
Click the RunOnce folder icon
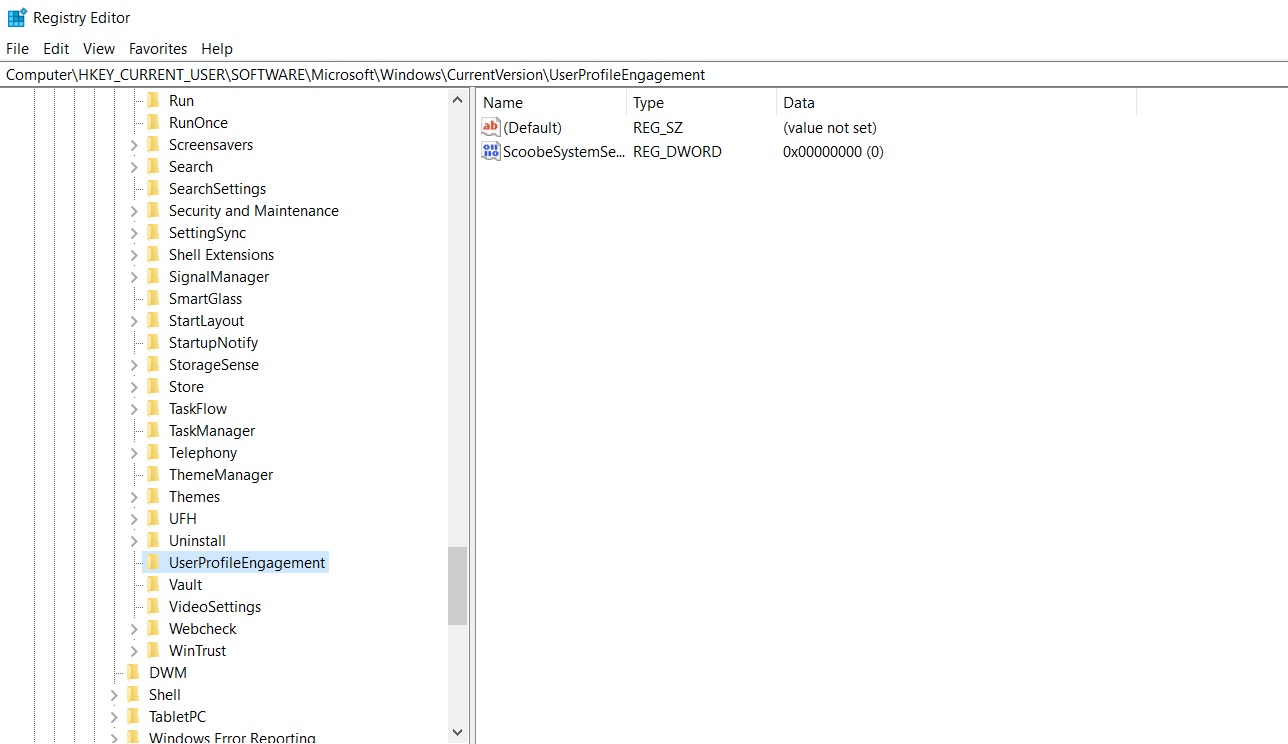153,122
